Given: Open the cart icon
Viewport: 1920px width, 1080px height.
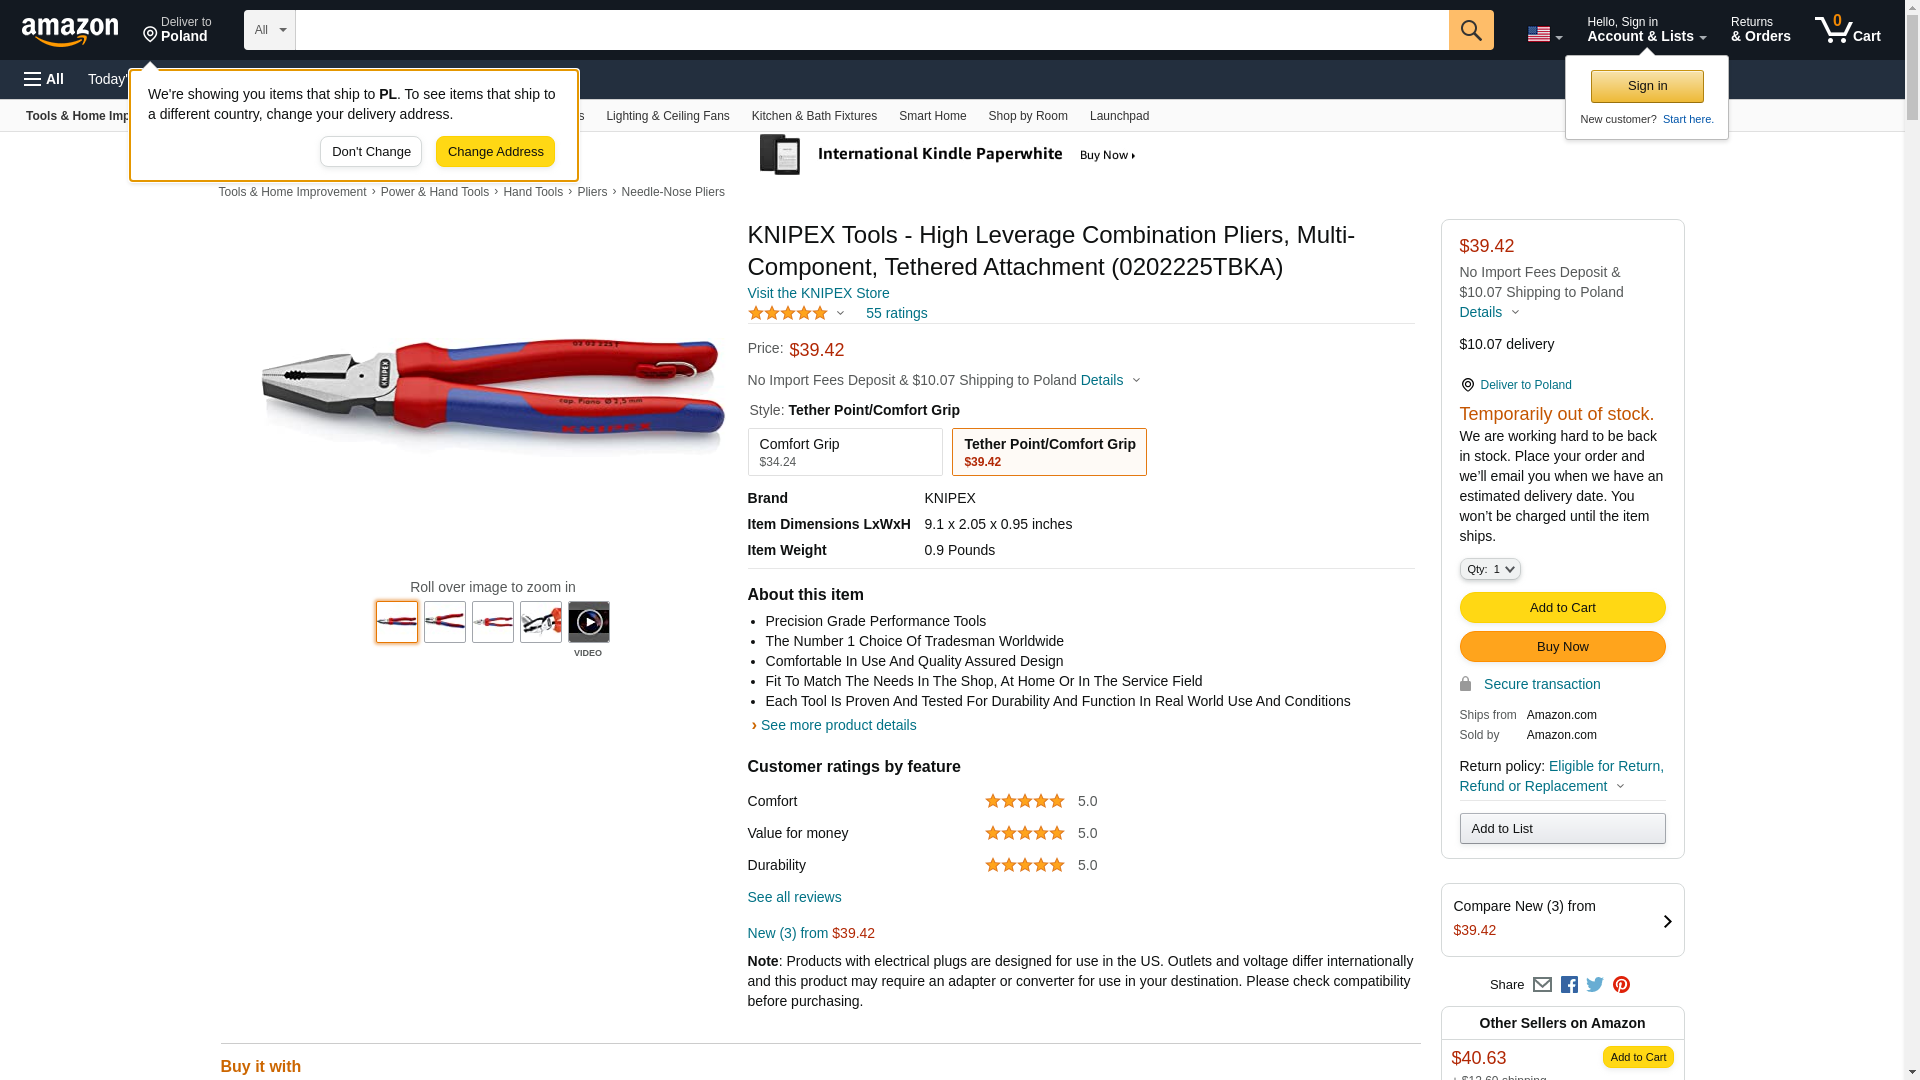Looking at the screenshot, I should (1847, 30).
